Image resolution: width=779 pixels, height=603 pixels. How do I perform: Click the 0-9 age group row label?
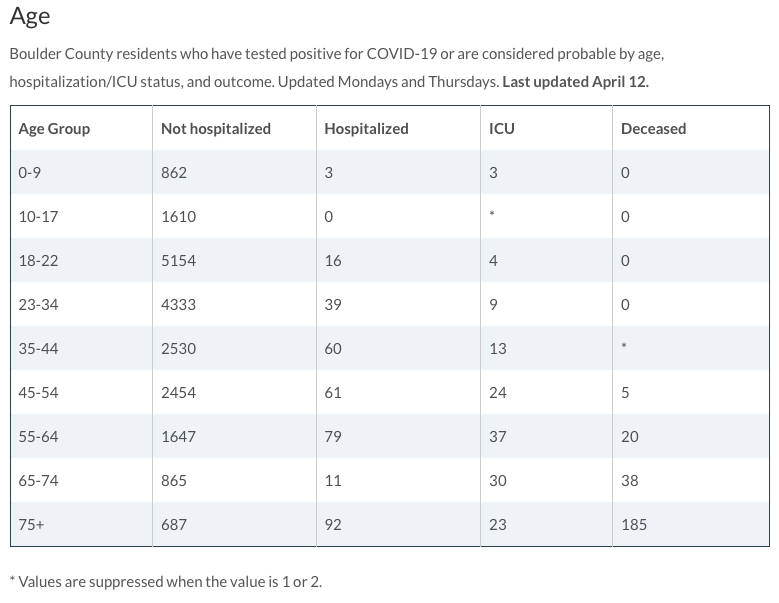click(x=30, y=173)
